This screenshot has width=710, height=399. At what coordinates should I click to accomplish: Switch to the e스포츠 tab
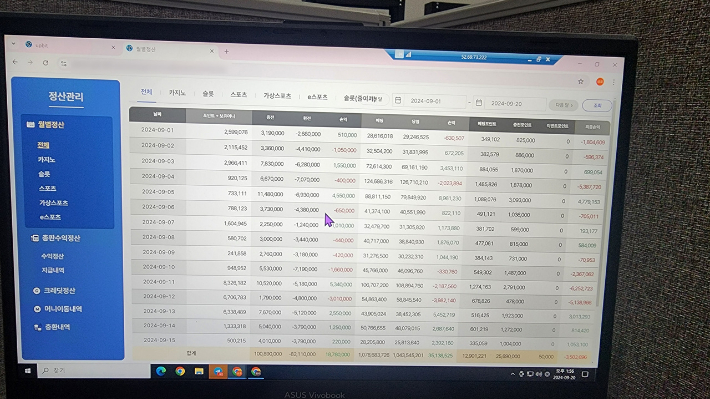pos(317,96)
